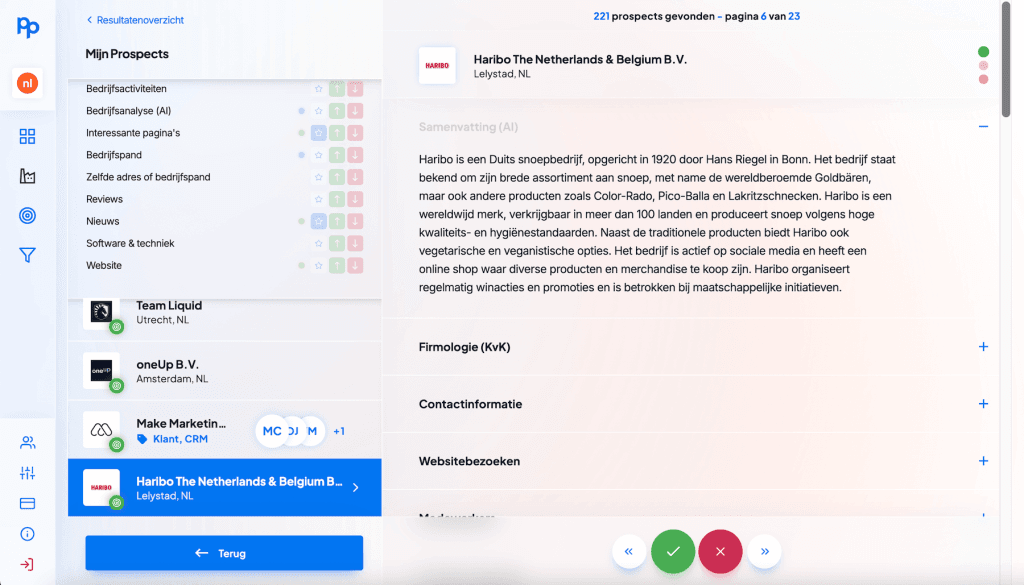Toggle the star for Interessante pagina's

coord(318,133)
